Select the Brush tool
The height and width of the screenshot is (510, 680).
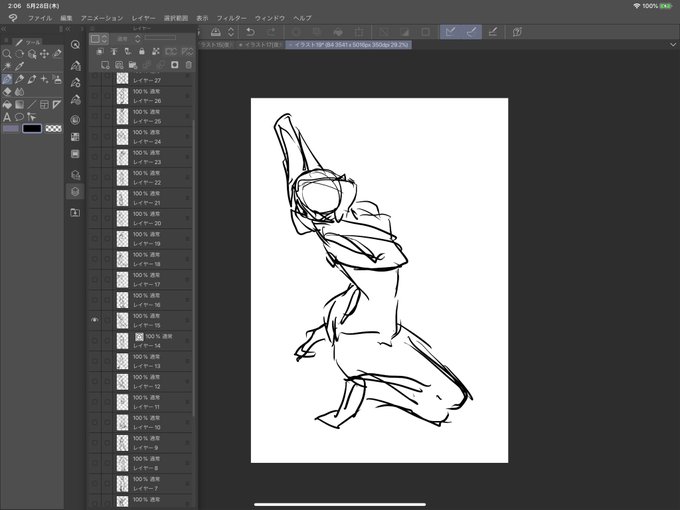[x=32, y=79]
